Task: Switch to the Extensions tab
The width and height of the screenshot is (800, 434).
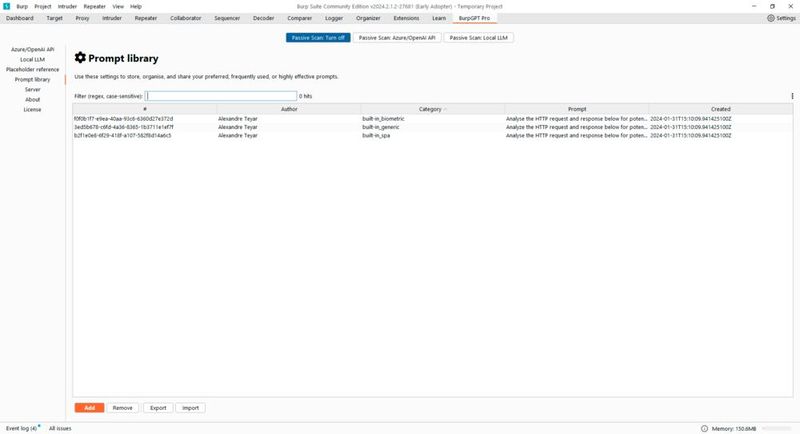Action: click(406, 18)
